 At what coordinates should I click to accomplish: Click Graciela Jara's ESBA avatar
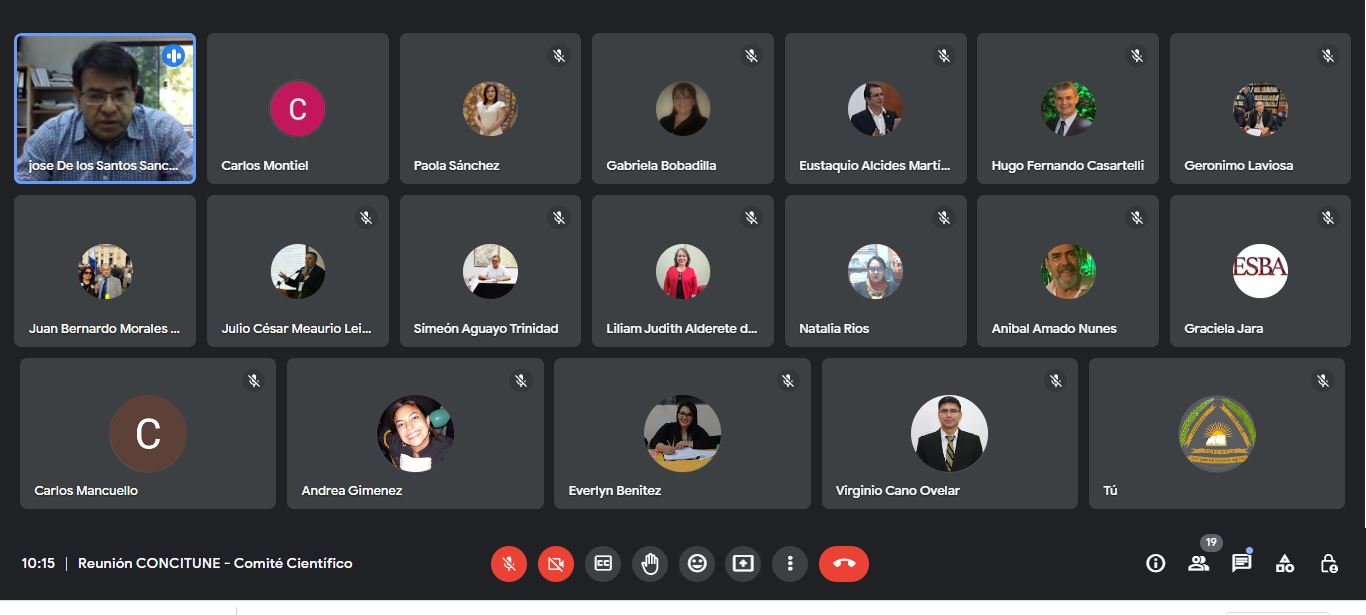tap(1260, 271)
